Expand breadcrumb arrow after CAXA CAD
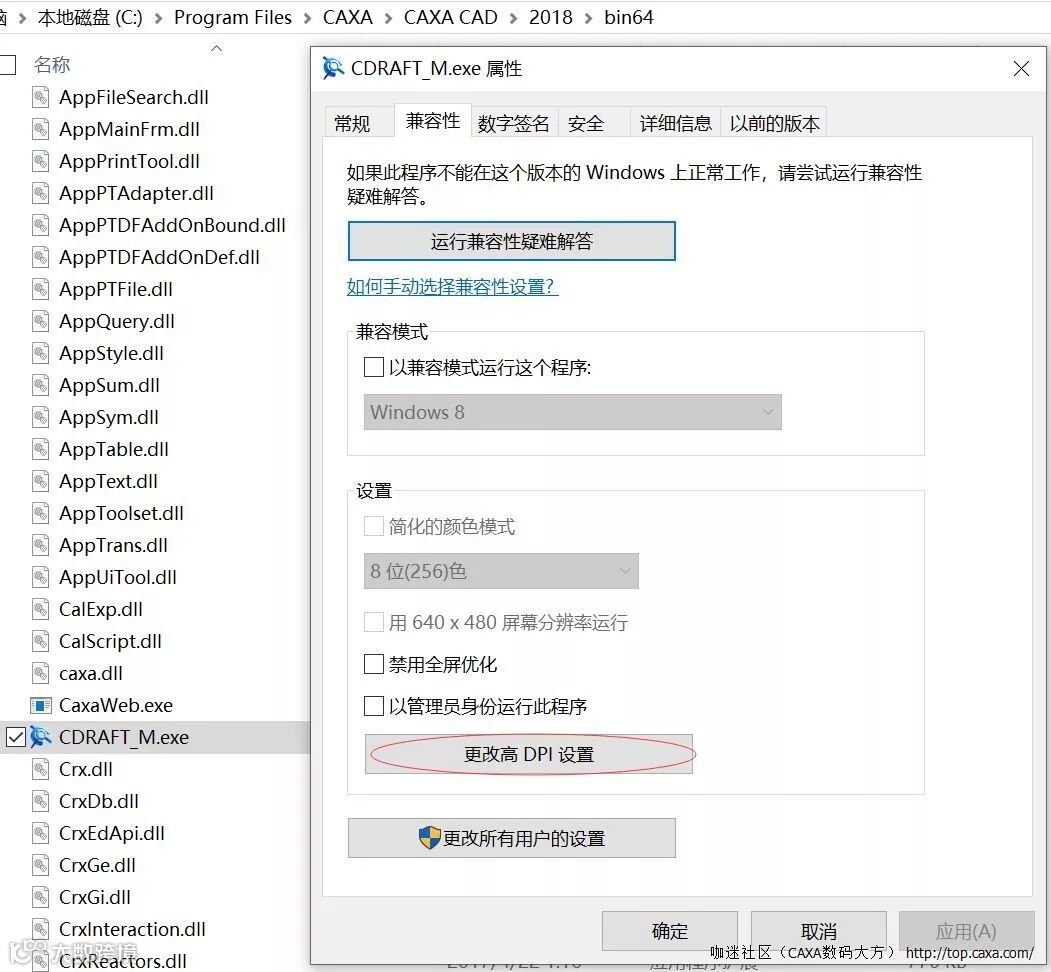Image resolution: width=1051 pixels, height=972 pixels. tap(514, 18)
